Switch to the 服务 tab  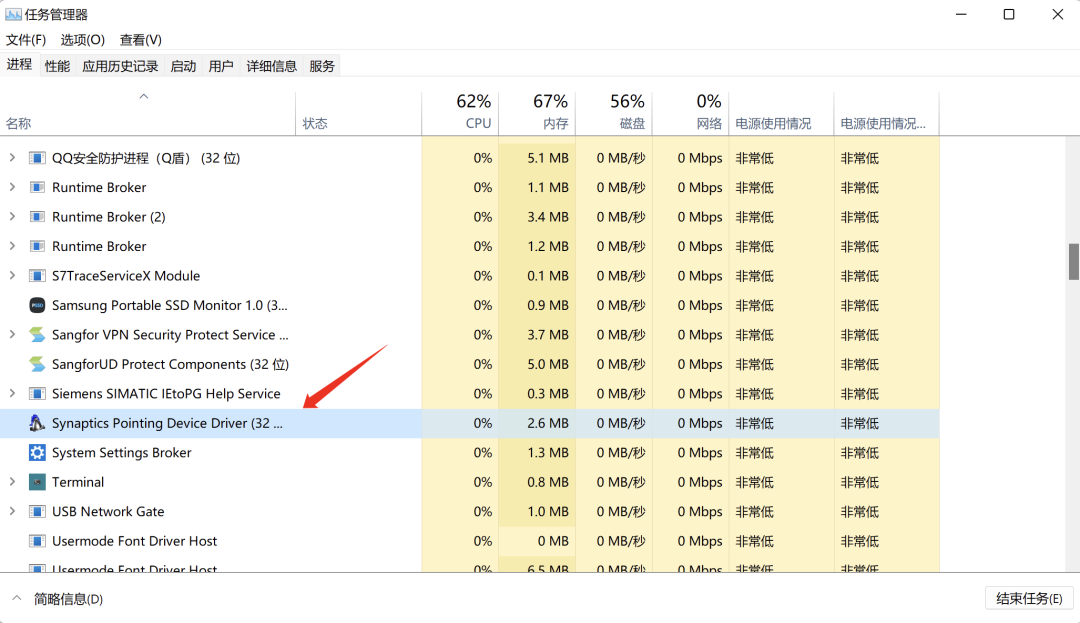tap(322, 66)
